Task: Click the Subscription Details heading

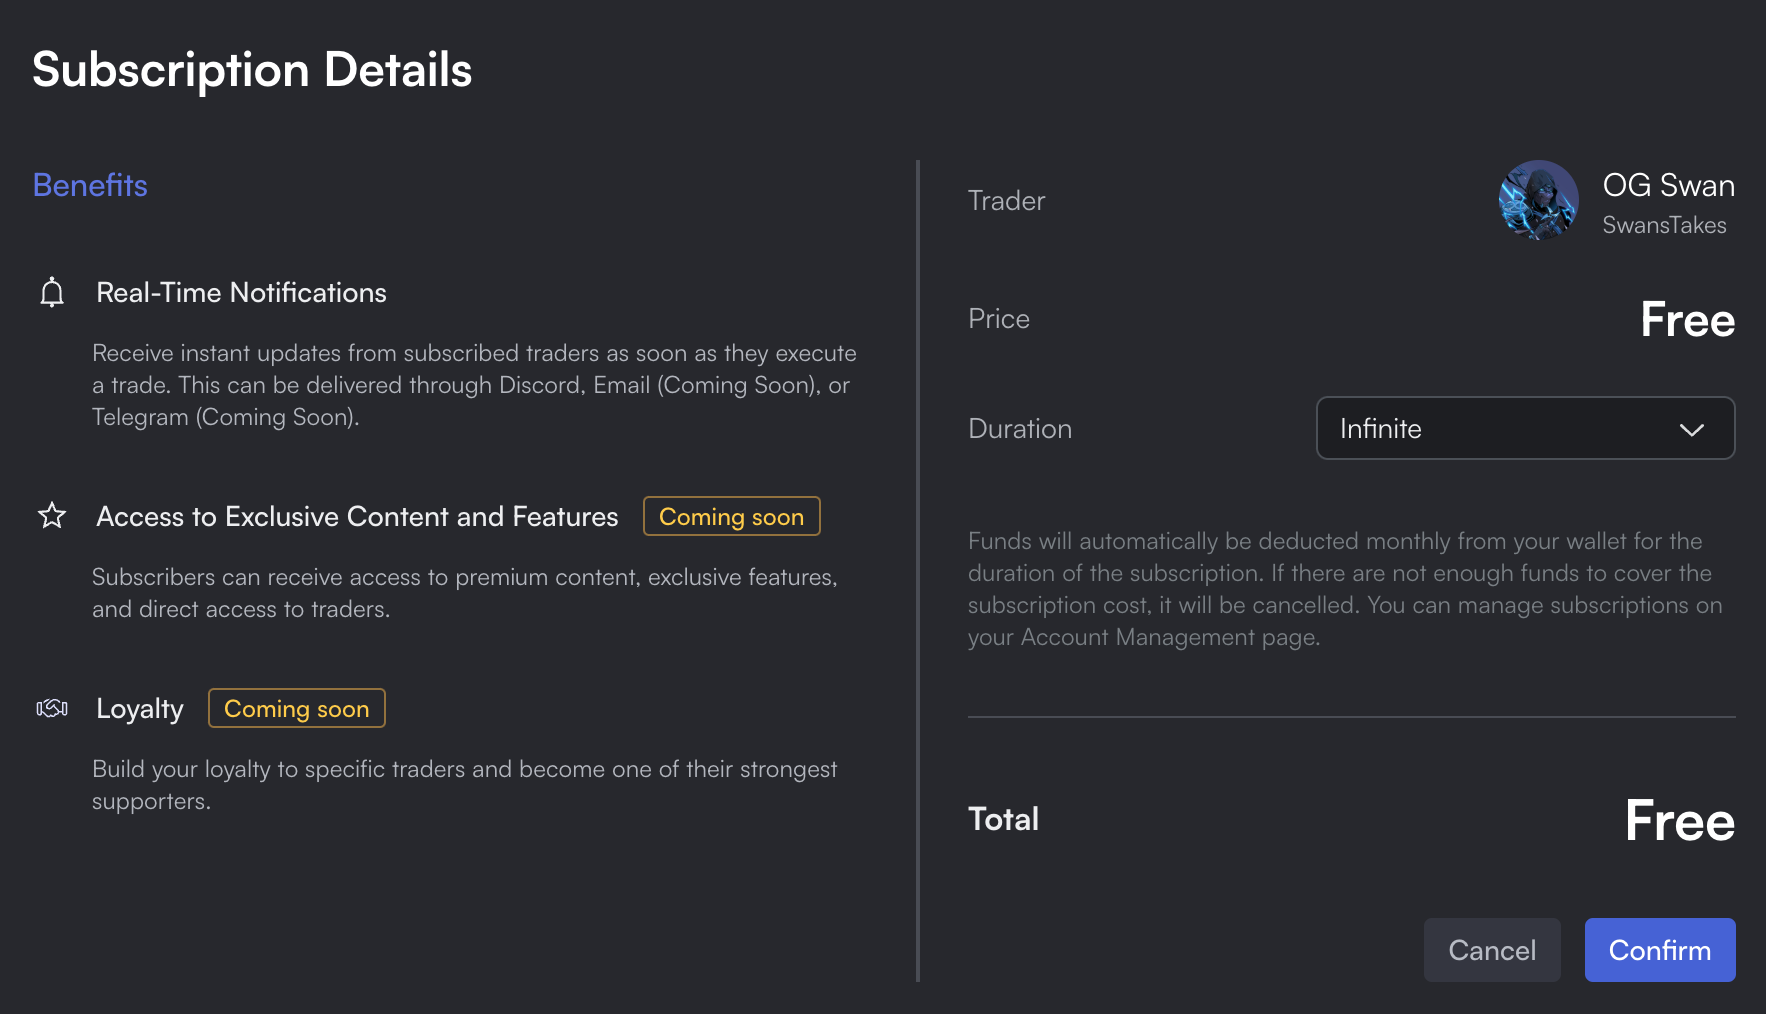Action: [x=252, y=70]
